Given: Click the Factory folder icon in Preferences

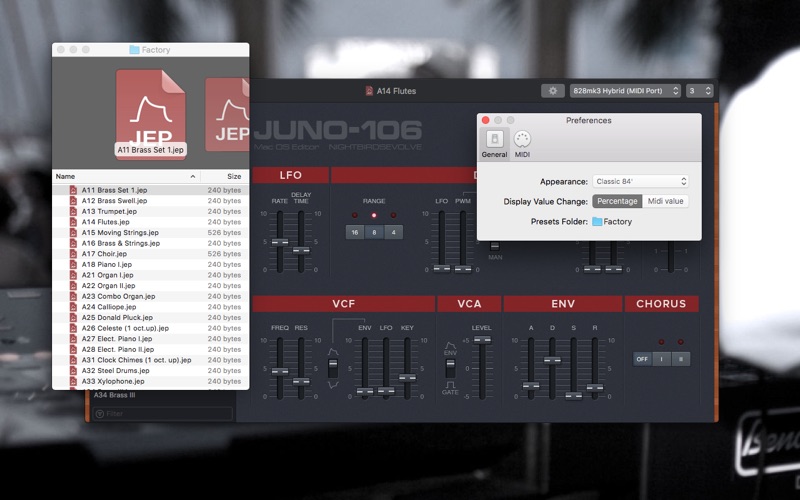Looking at the screenshot, I should click(x=597, y=221).
